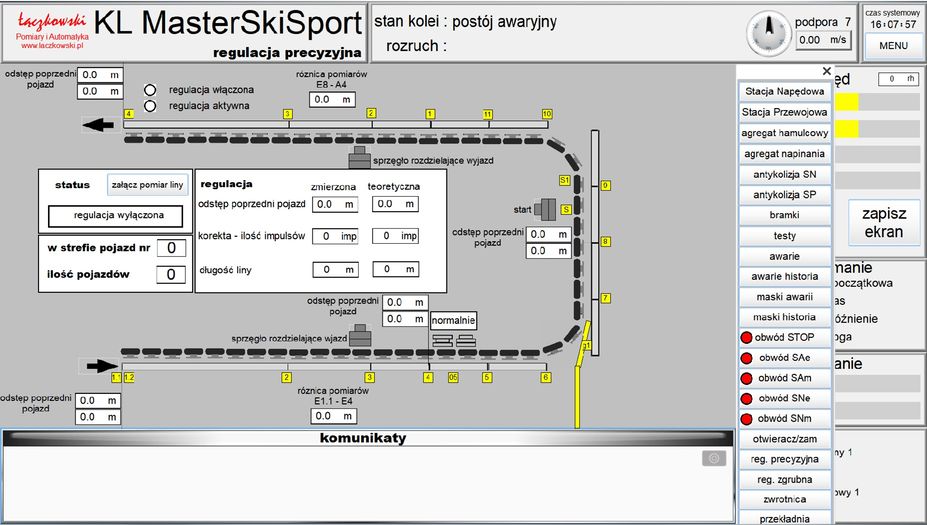The height and width of the screenshot is (525, 927).
Task: Open the awarie menu entry
Action: [x=785, y=257]
